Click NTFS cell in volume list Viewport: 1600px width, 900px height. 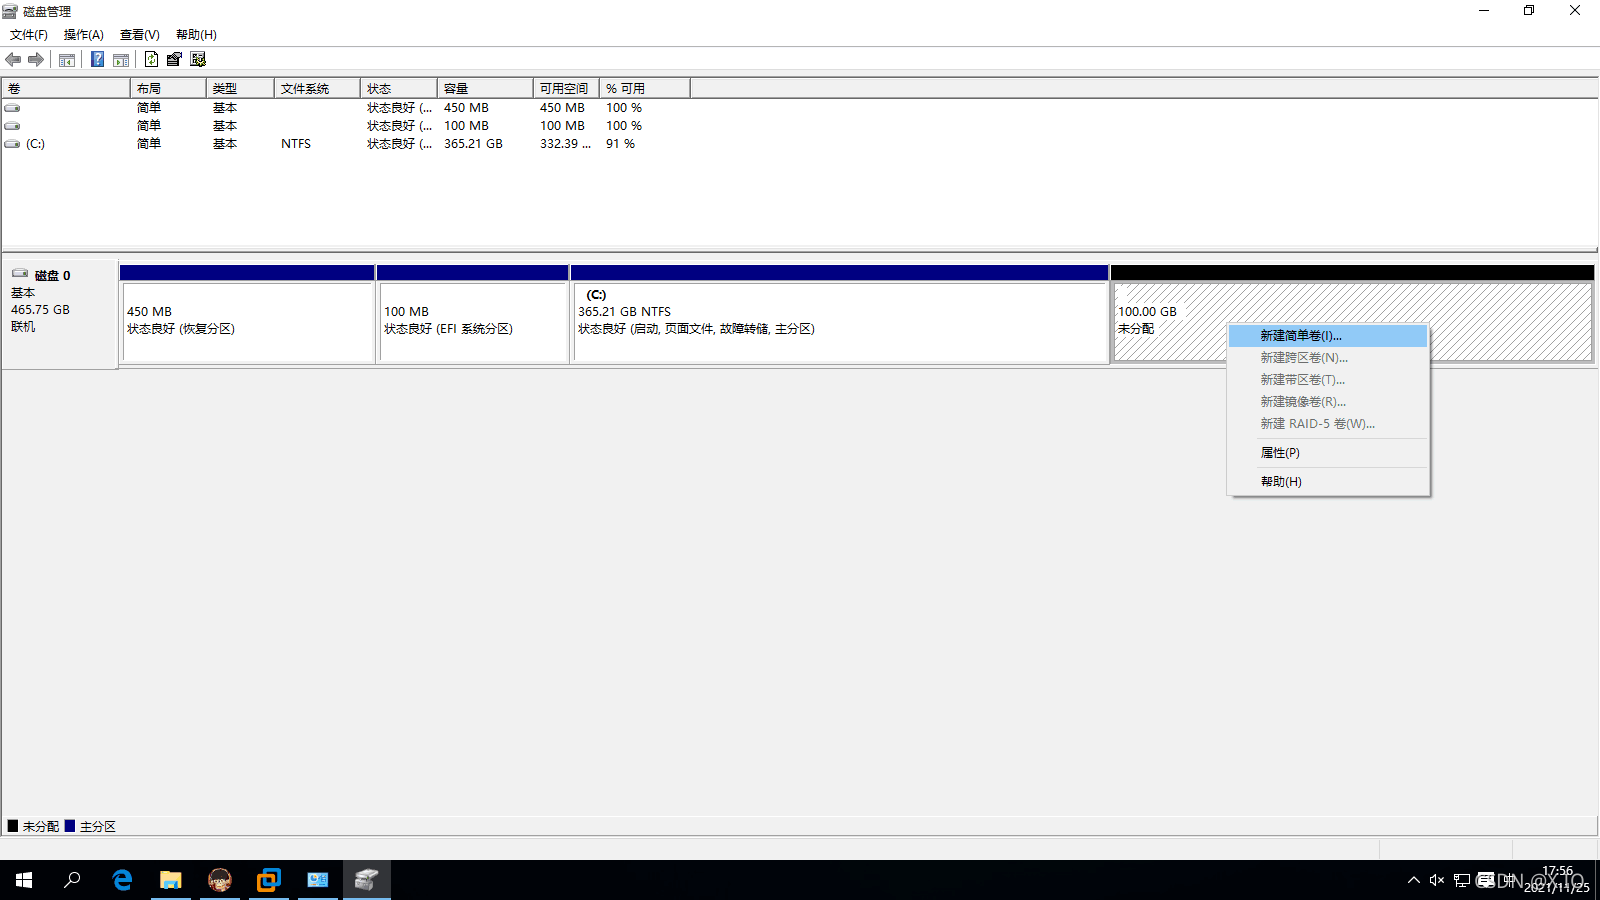296,144
